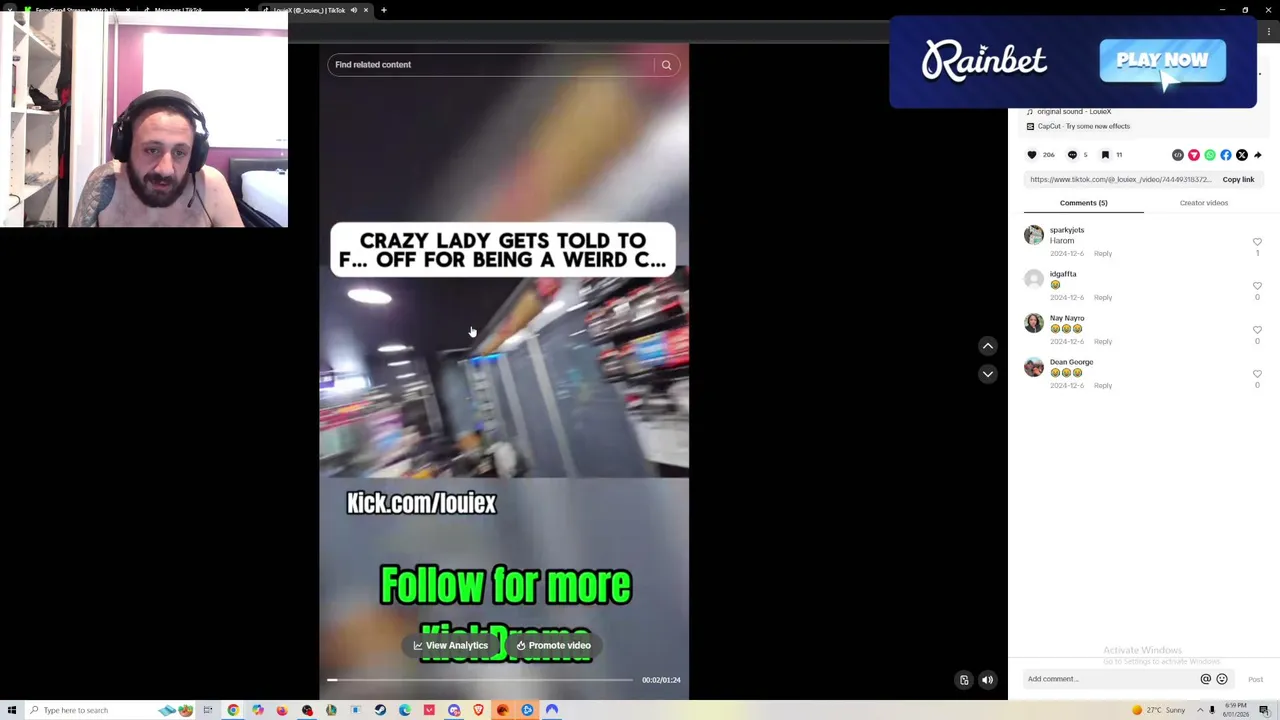Reply to idgaffta's comment
This screenshot has height=720, width=1280.
[1103, 298]
